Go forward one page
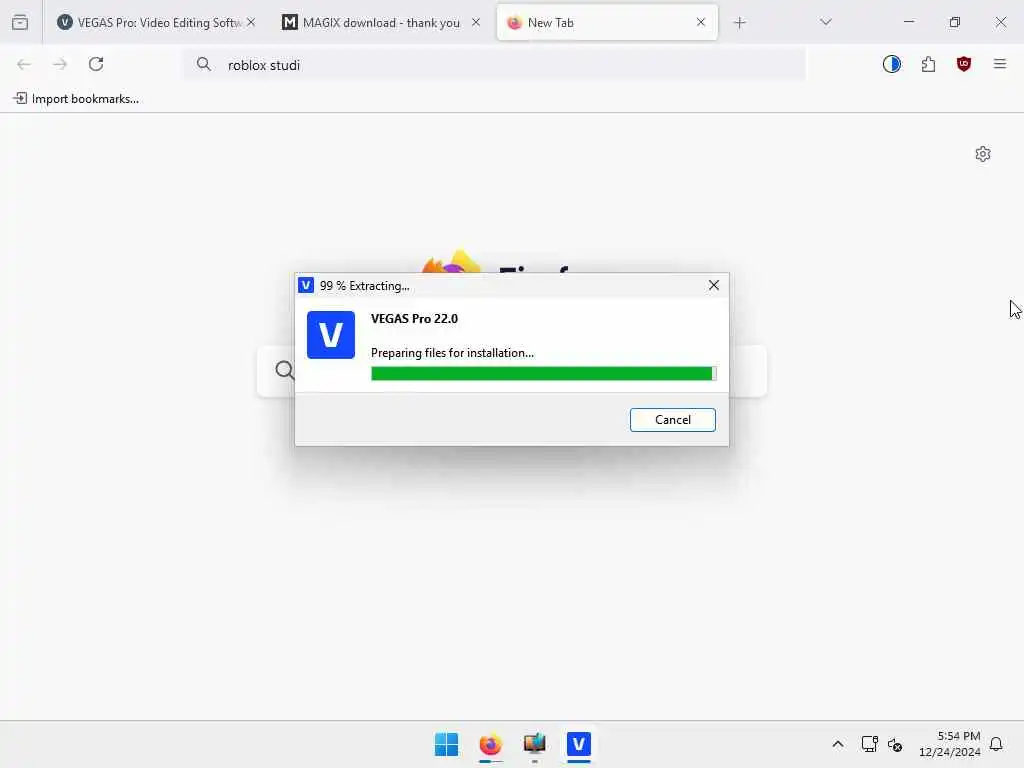The width and height of the screenshot is (1024, 768). (x=59, y=64)
